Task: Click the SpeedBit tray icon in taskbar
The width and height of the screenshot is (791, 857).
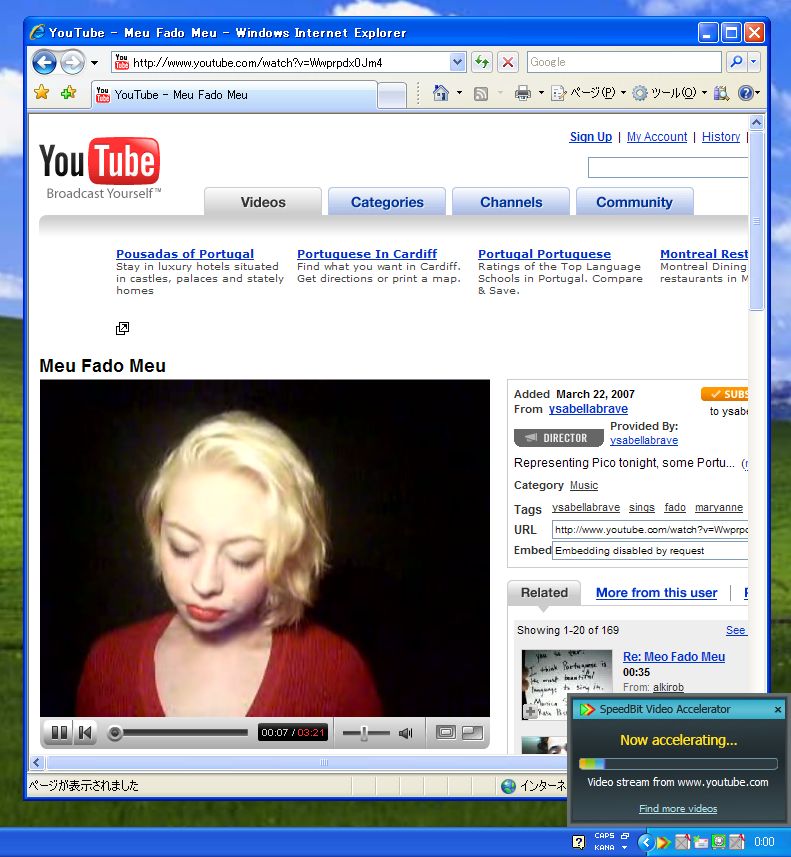Action: coord(663,842)
